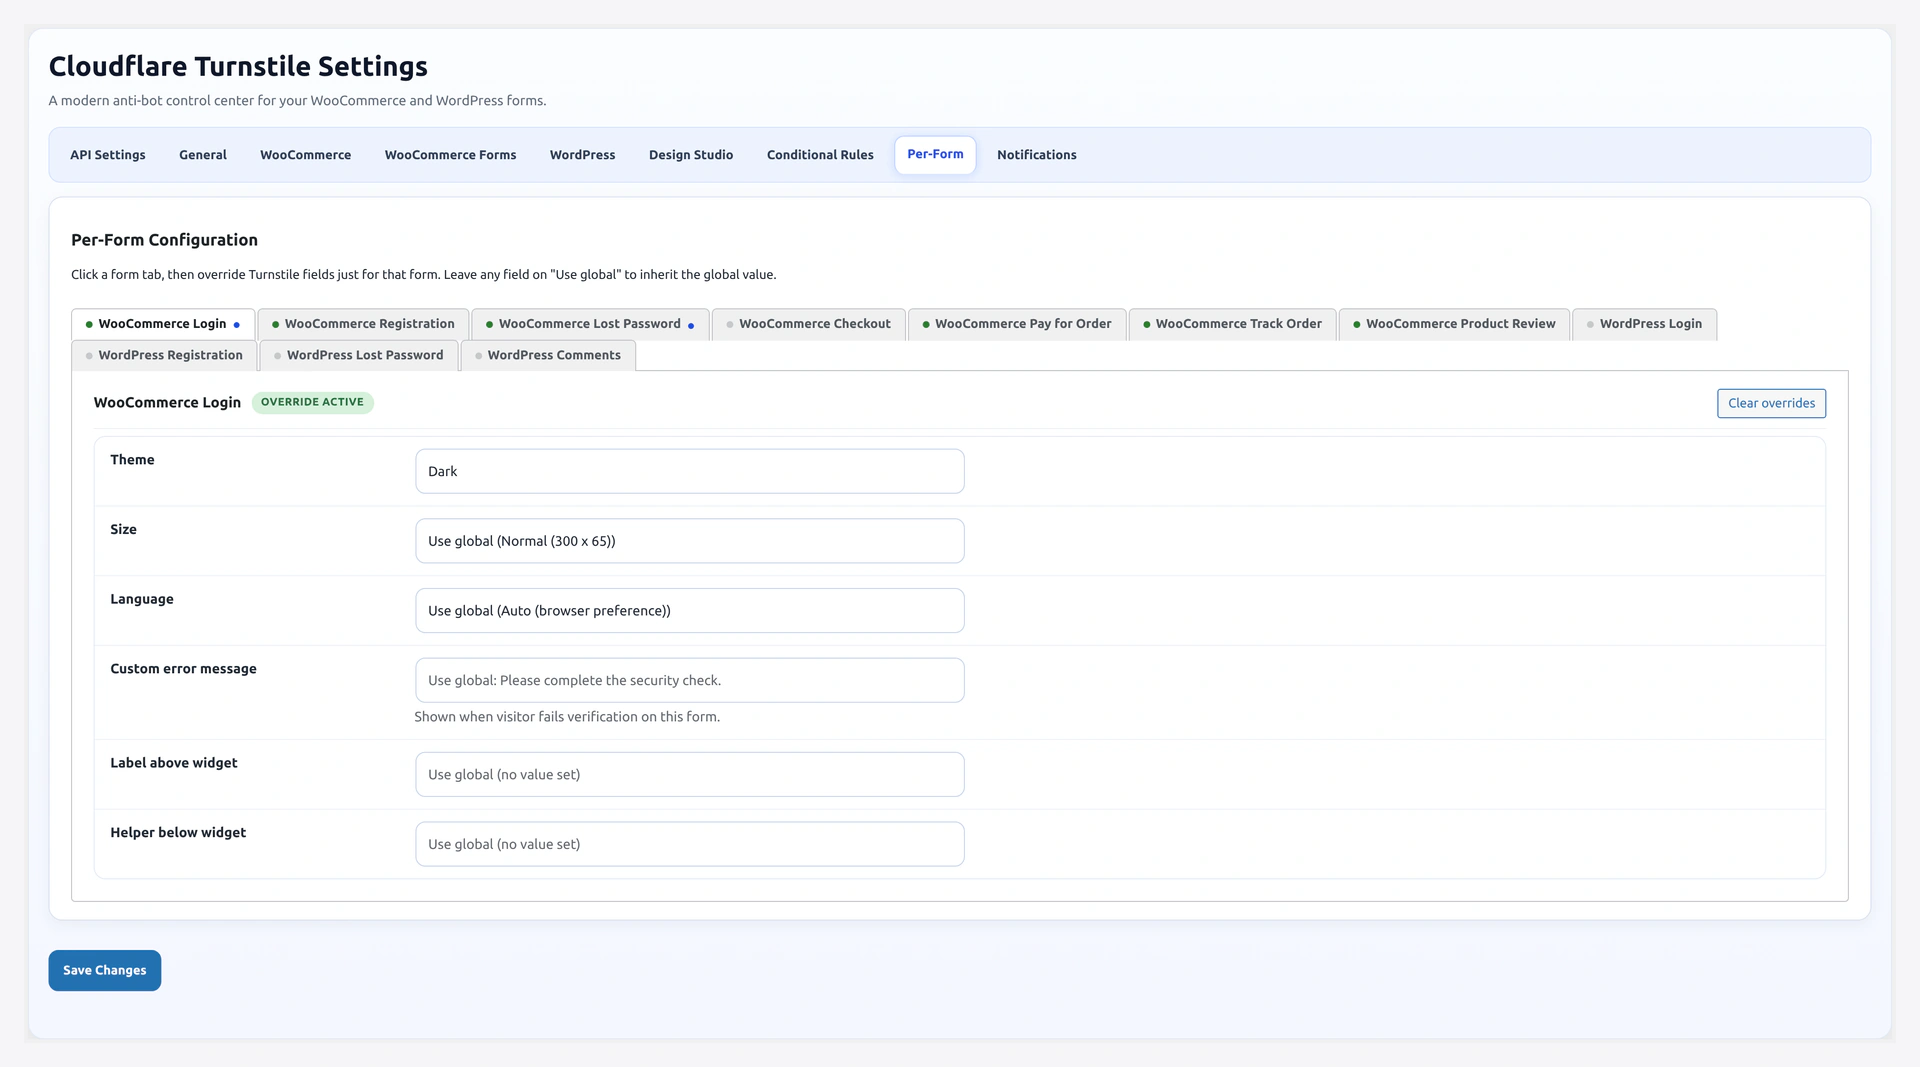Click the 'Shown when visitor fails verification' hint
This screenshot has height=1067, width=1920.
567,717
